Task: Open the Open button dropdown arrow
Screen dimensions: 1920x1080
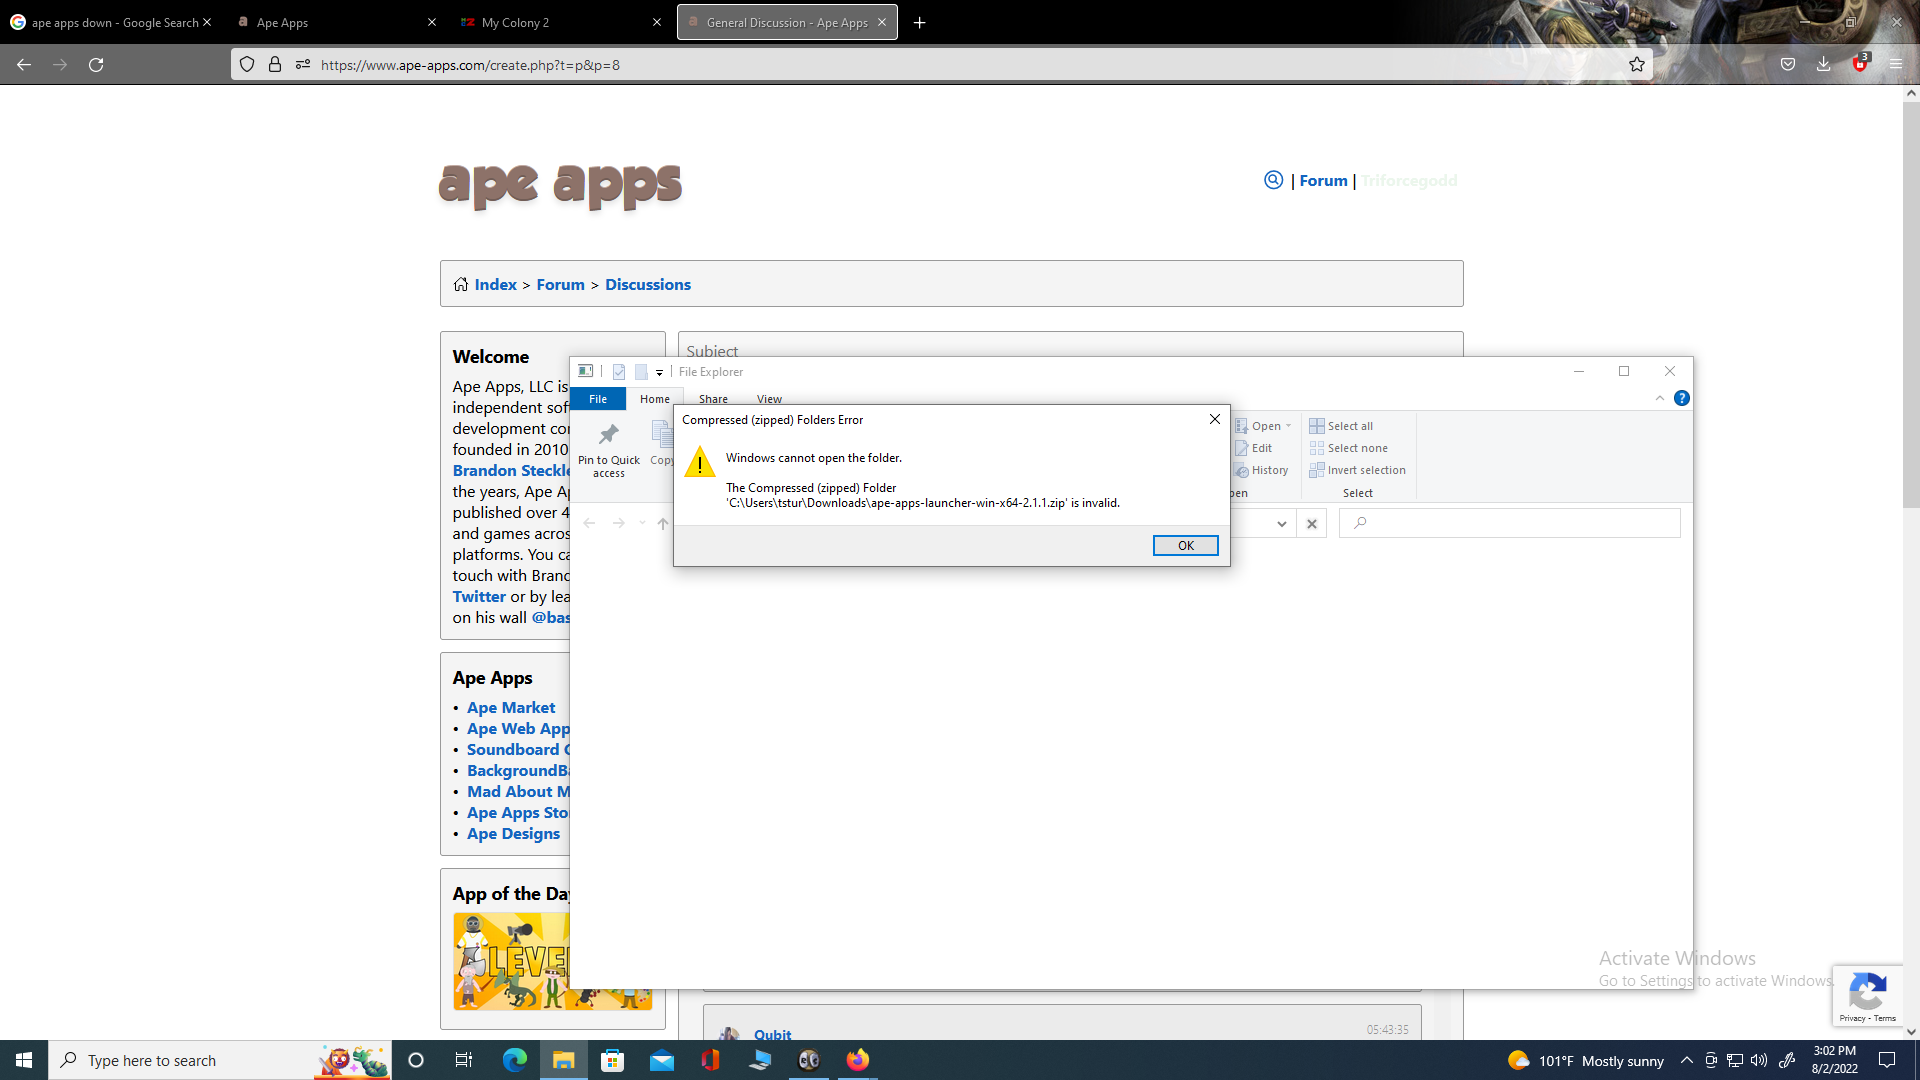Action: 1288,426
